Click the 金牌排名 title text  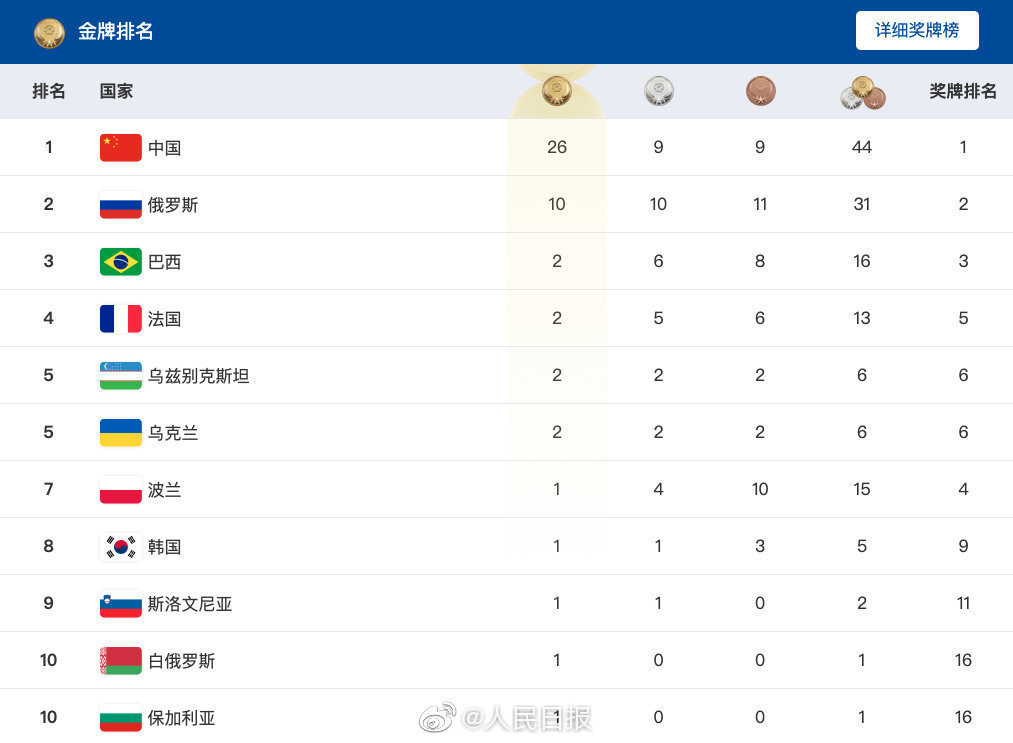116,31
